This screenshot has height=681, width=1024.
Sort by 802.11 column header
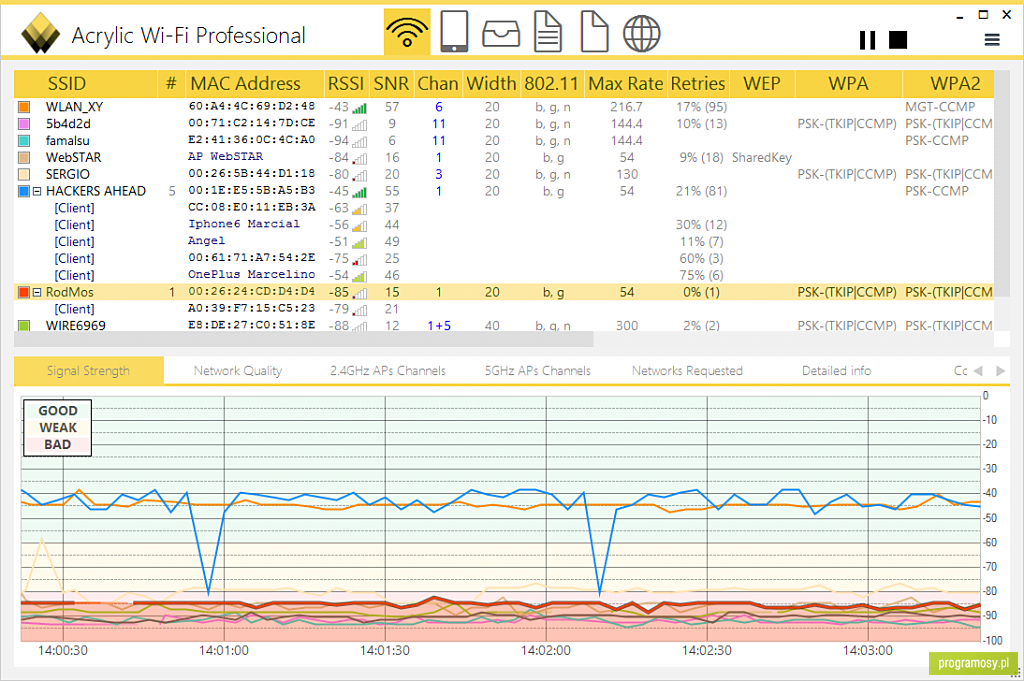552,84
